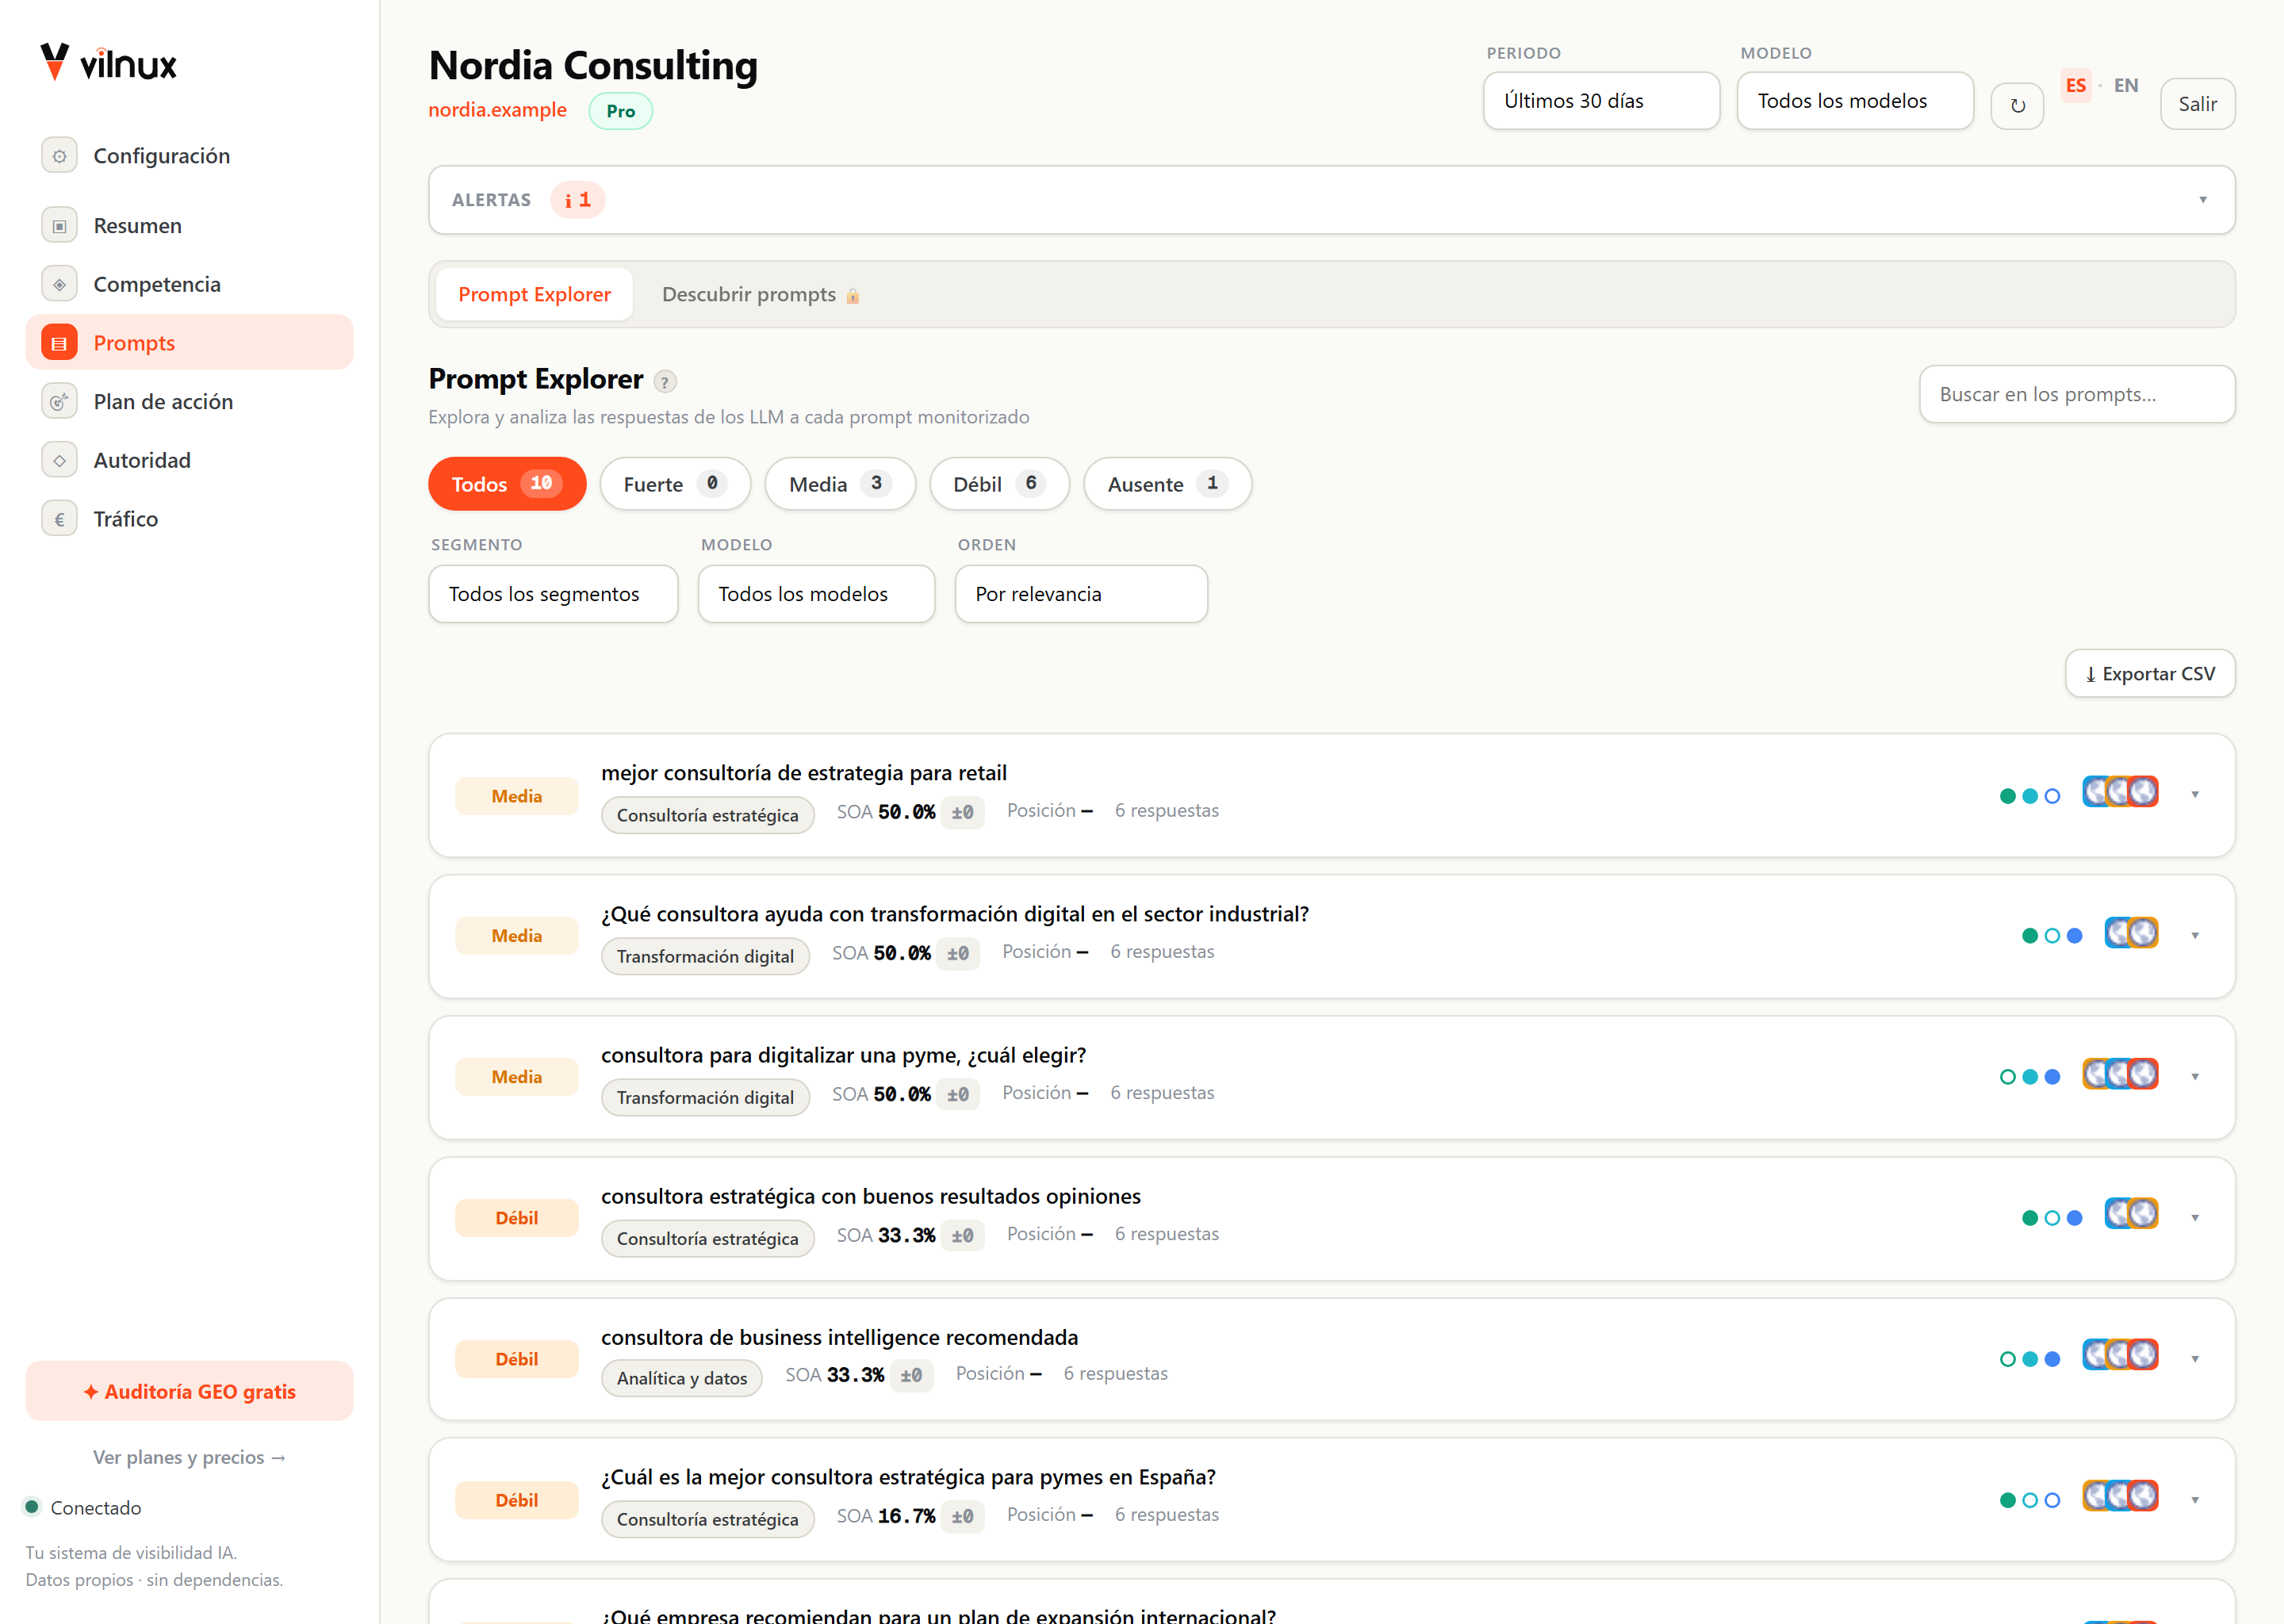Image resolution: width=2284 pixels, height=1624 pixels.
Task: Expand the business intelligence prompt row
Action: (2195, 1359)
